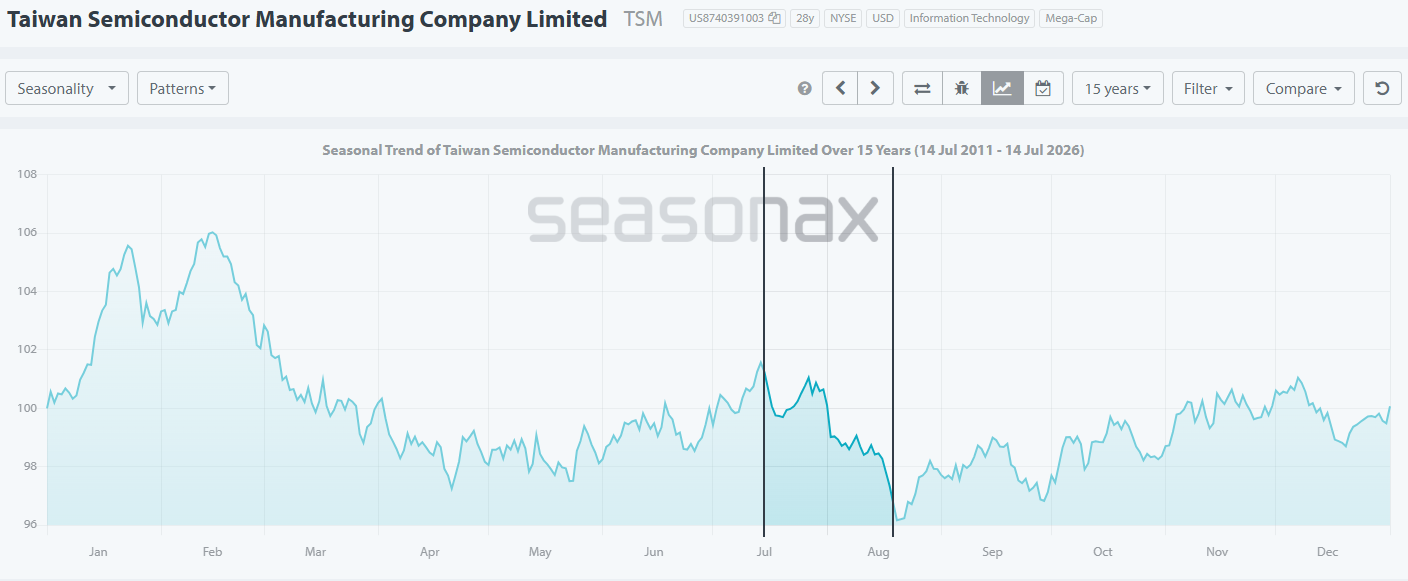Expand the 15 years period dropdown

pyautogui.click(x=1117, y=88)
